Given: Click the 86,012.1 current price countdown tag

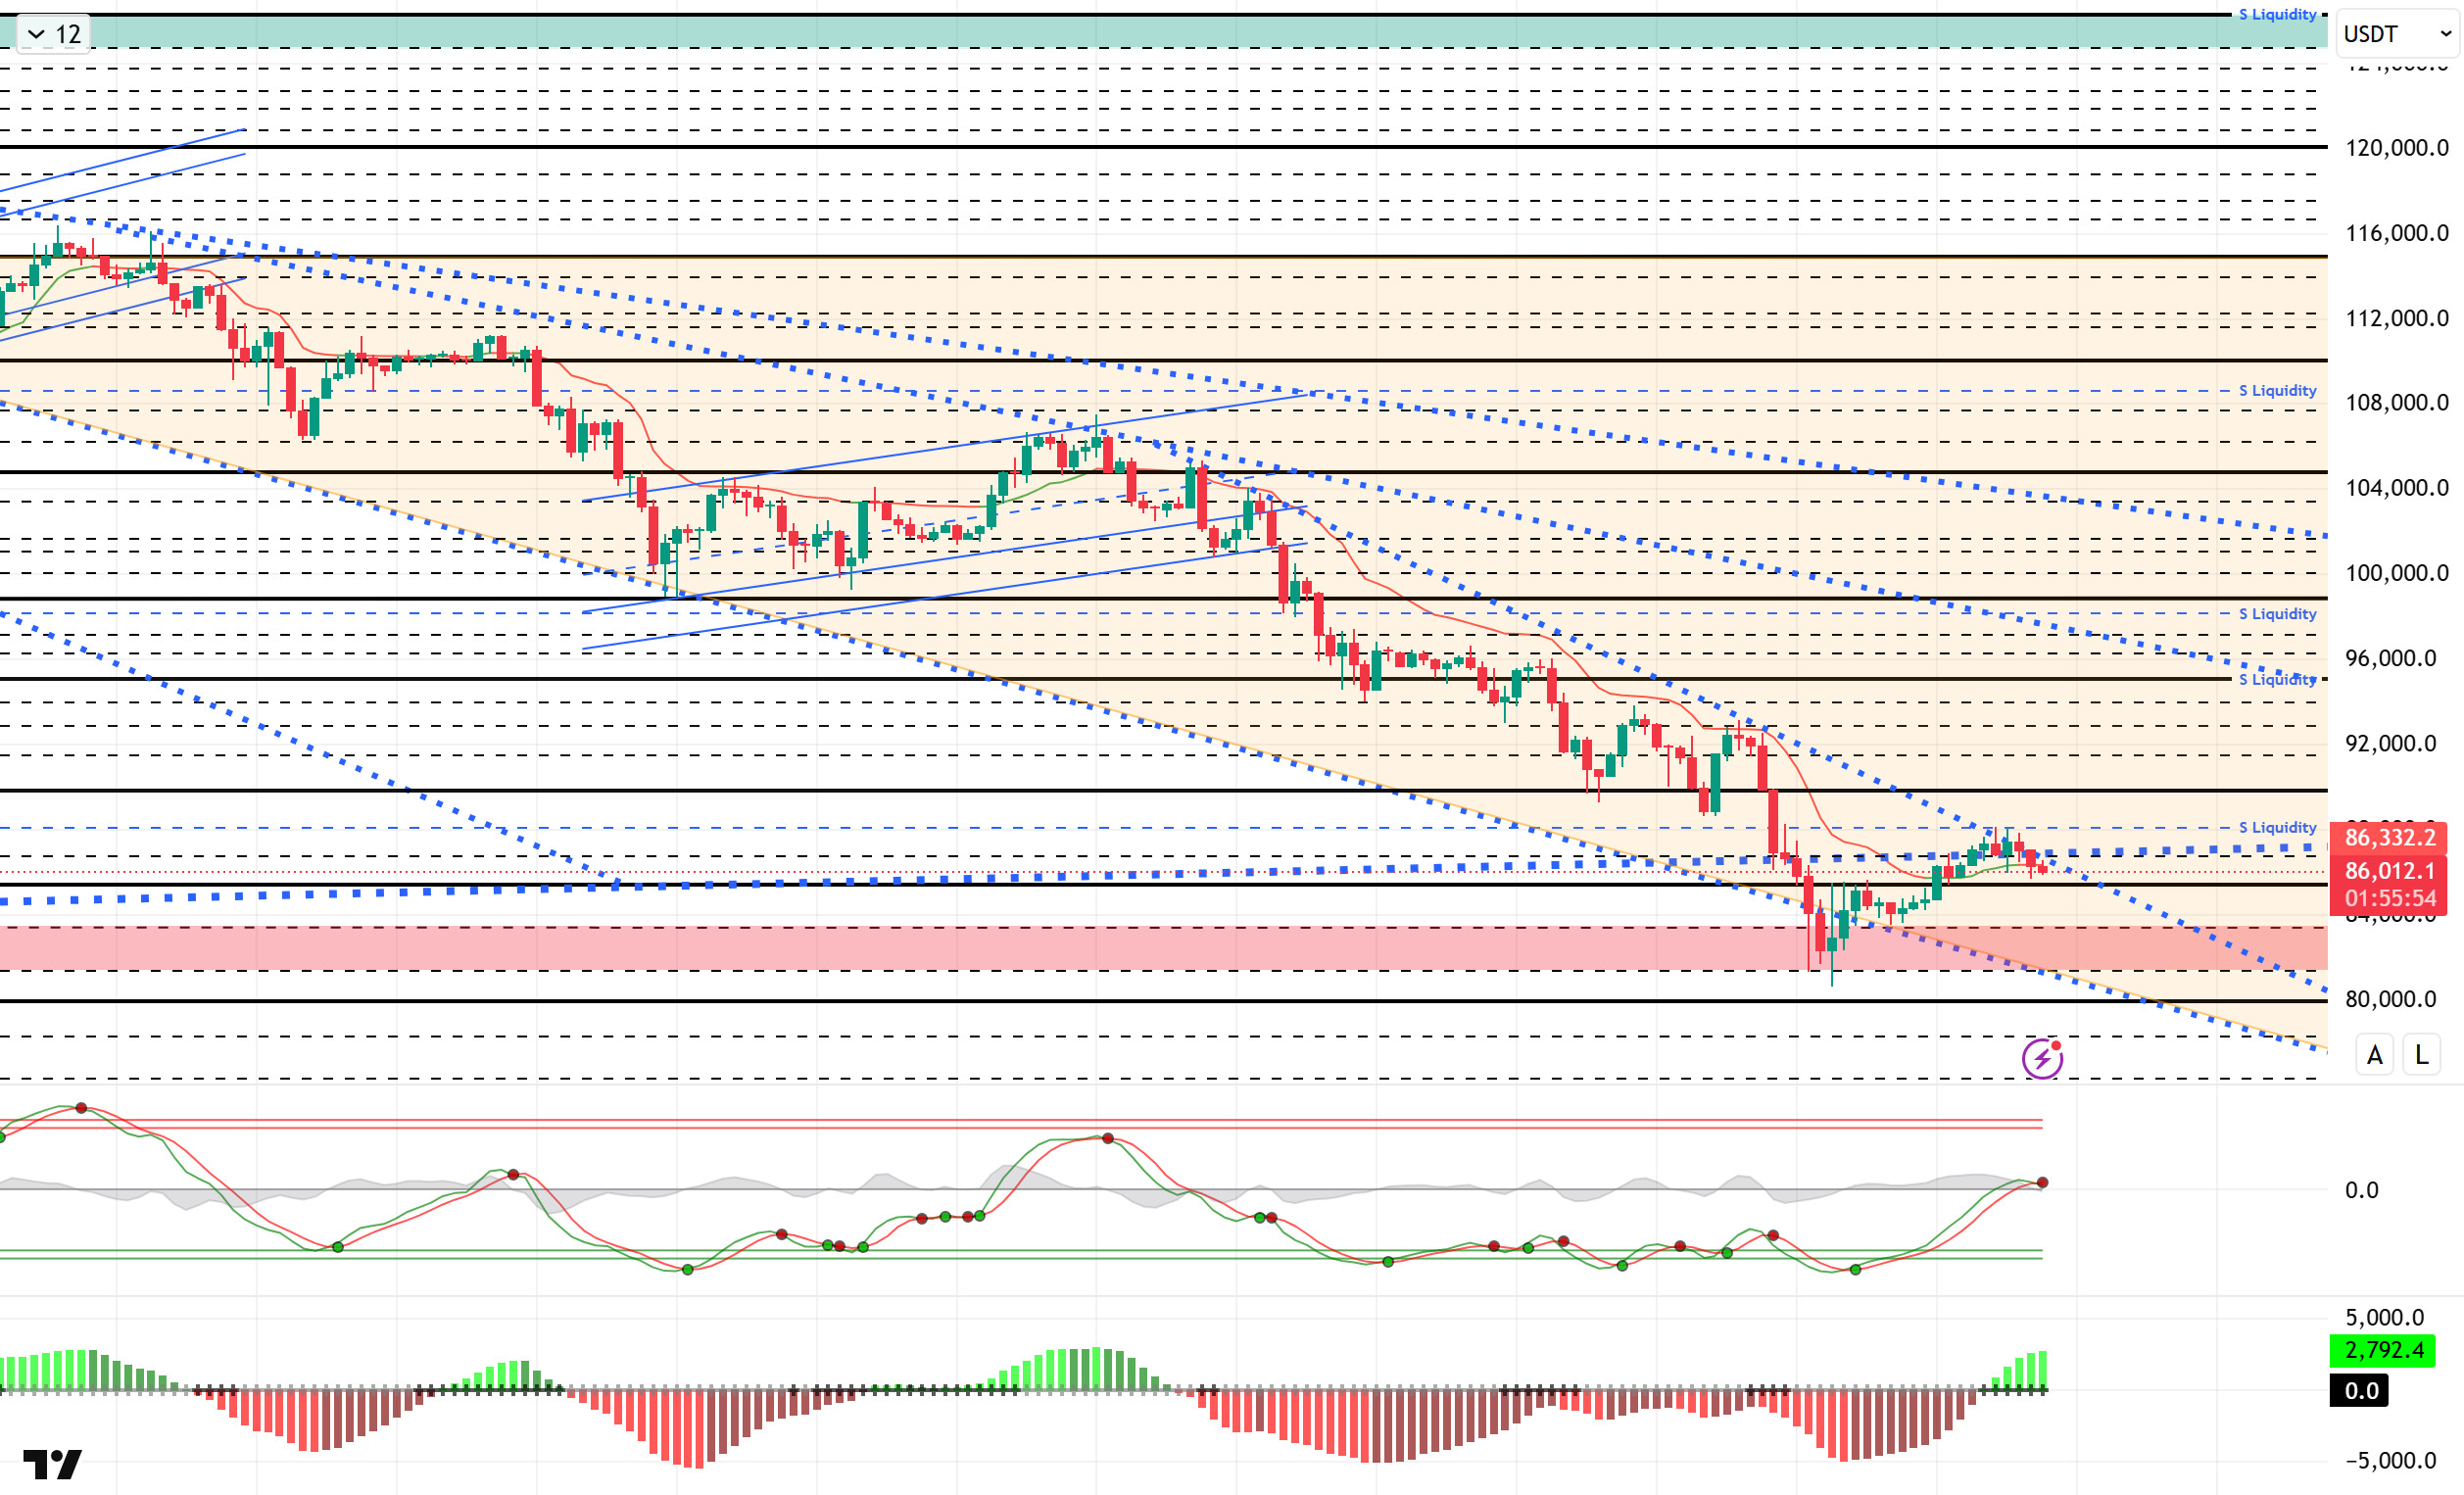Looking at the screenshot, I should [x=2389, y=884].
